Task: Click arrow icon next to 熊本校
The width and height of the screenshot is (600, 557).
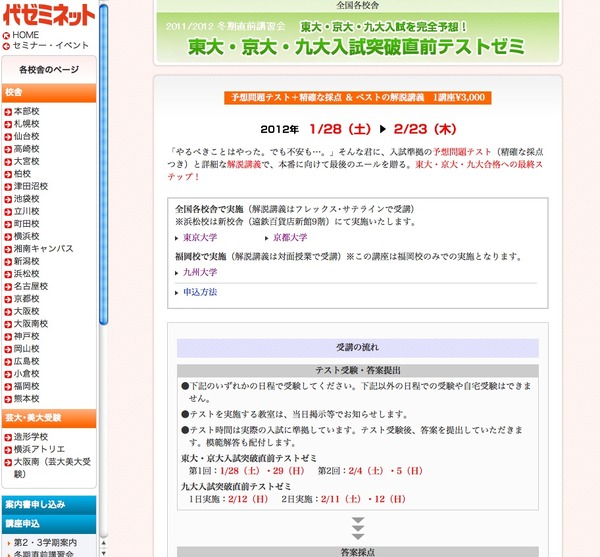Action: pyautogui.click(x=8, y=399)
